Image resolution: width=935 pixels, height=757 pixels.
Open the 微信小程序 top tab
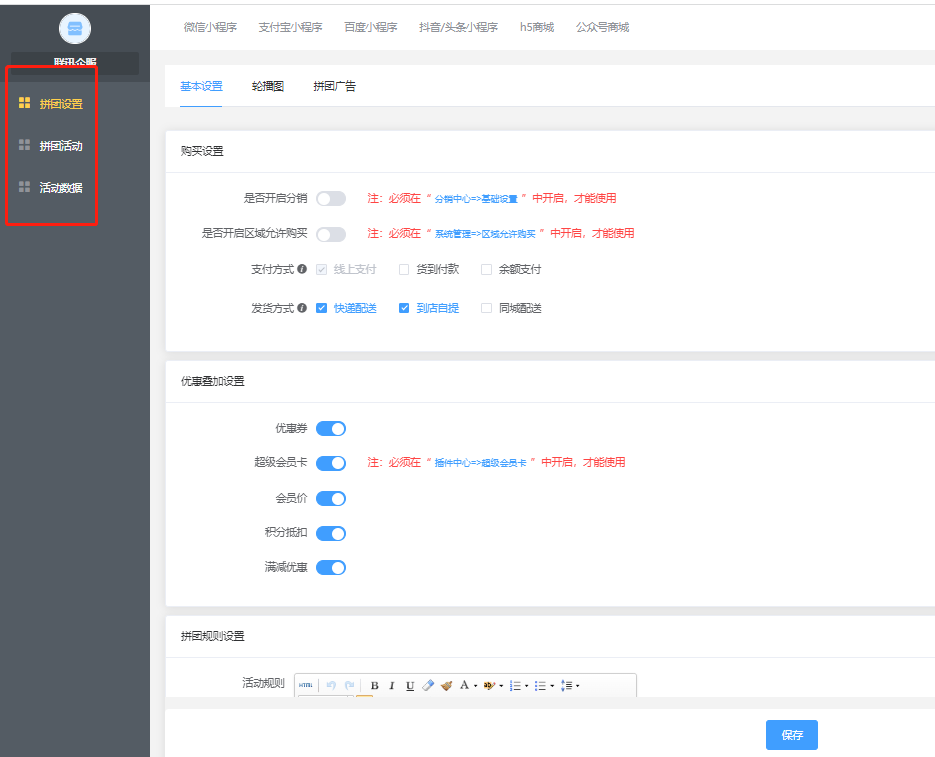pos(210,27)
